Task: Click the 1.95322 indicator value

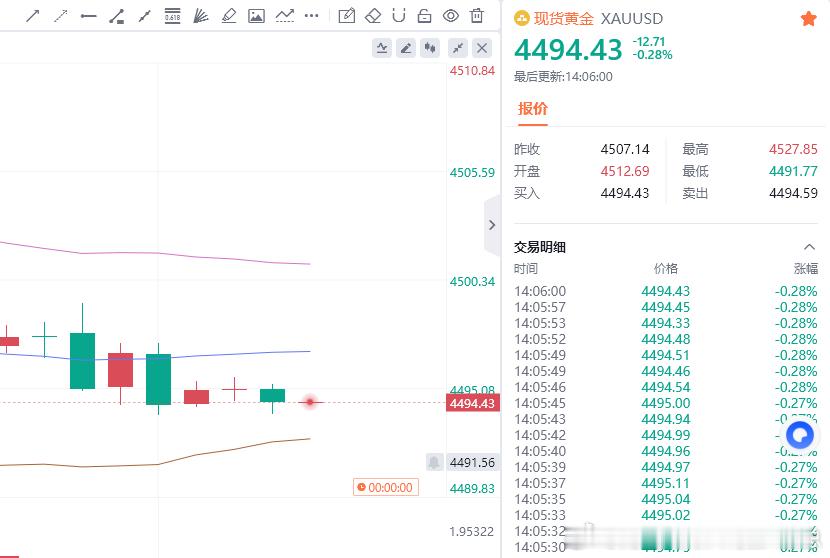Action: point(472,532)
